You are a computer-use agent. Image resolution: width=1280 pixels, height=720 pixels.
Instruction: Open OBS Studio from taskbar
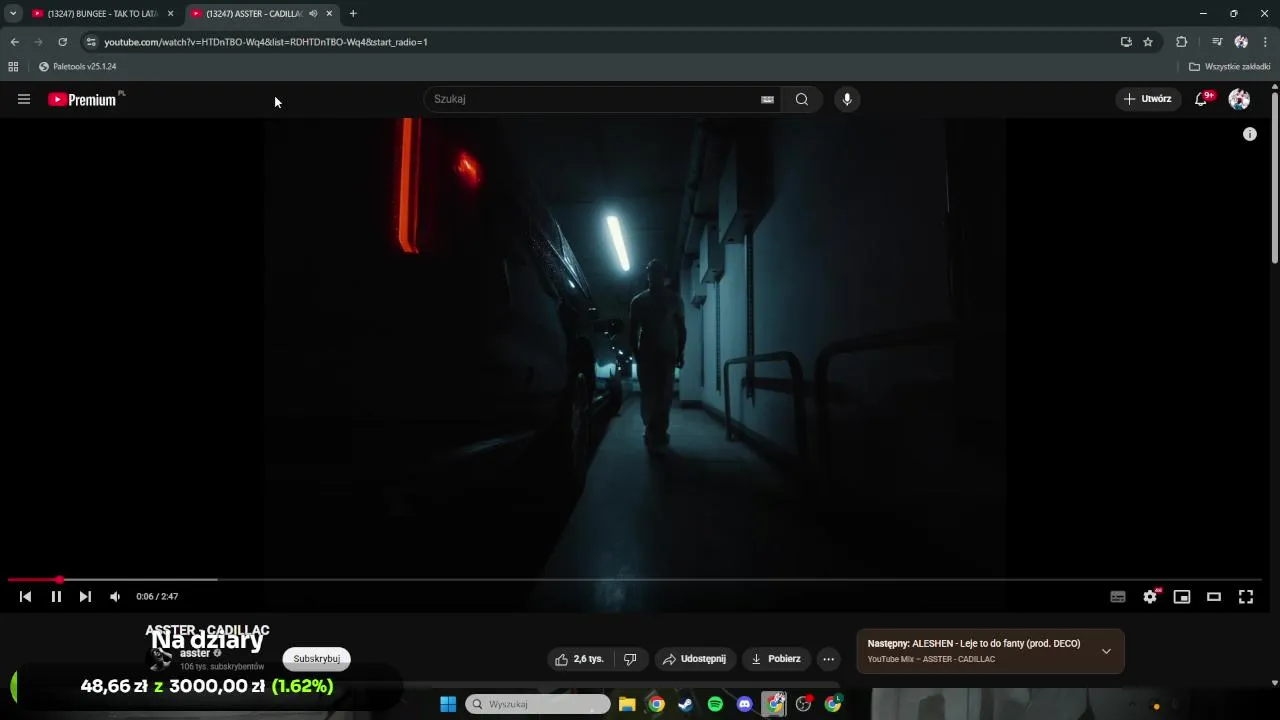[x=803, y=704]
